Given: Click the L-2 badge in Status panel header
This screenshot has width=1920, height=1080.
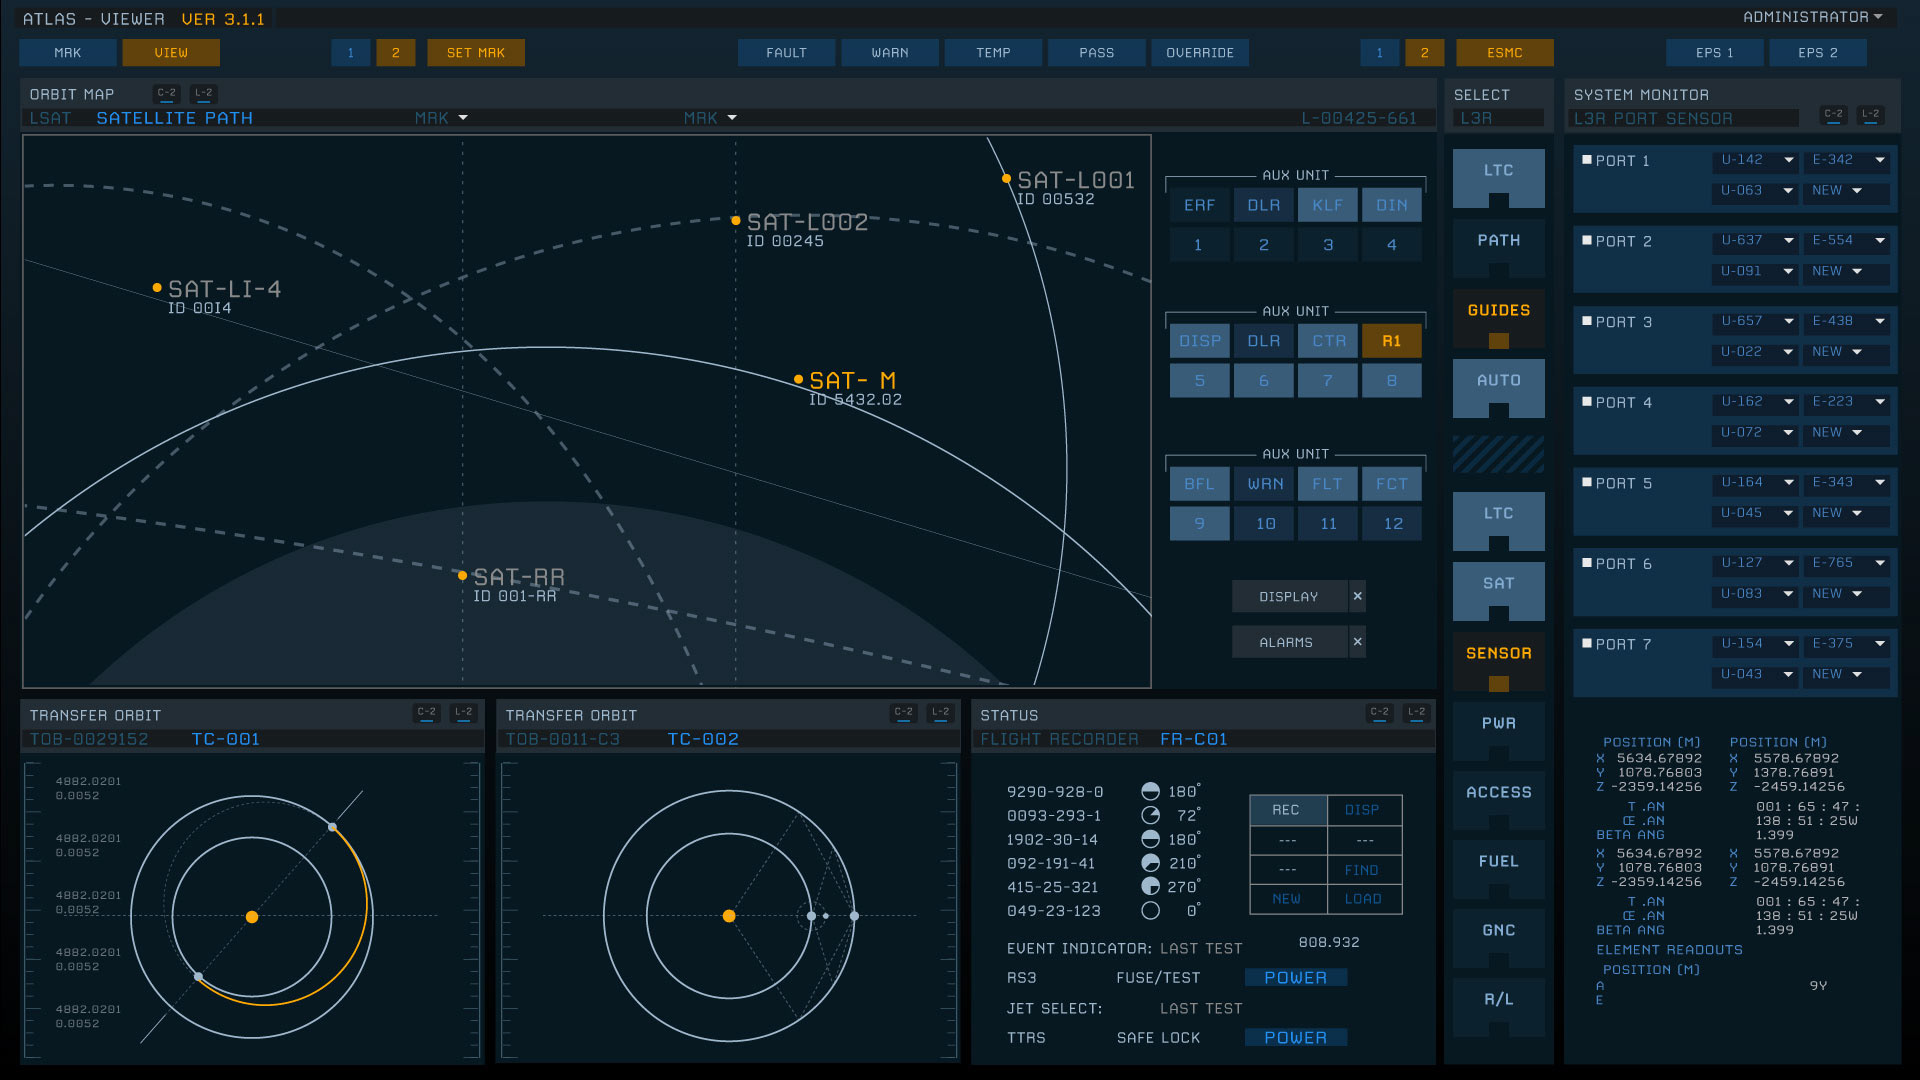Looking at the screenshot, I should click(1416, 713).
